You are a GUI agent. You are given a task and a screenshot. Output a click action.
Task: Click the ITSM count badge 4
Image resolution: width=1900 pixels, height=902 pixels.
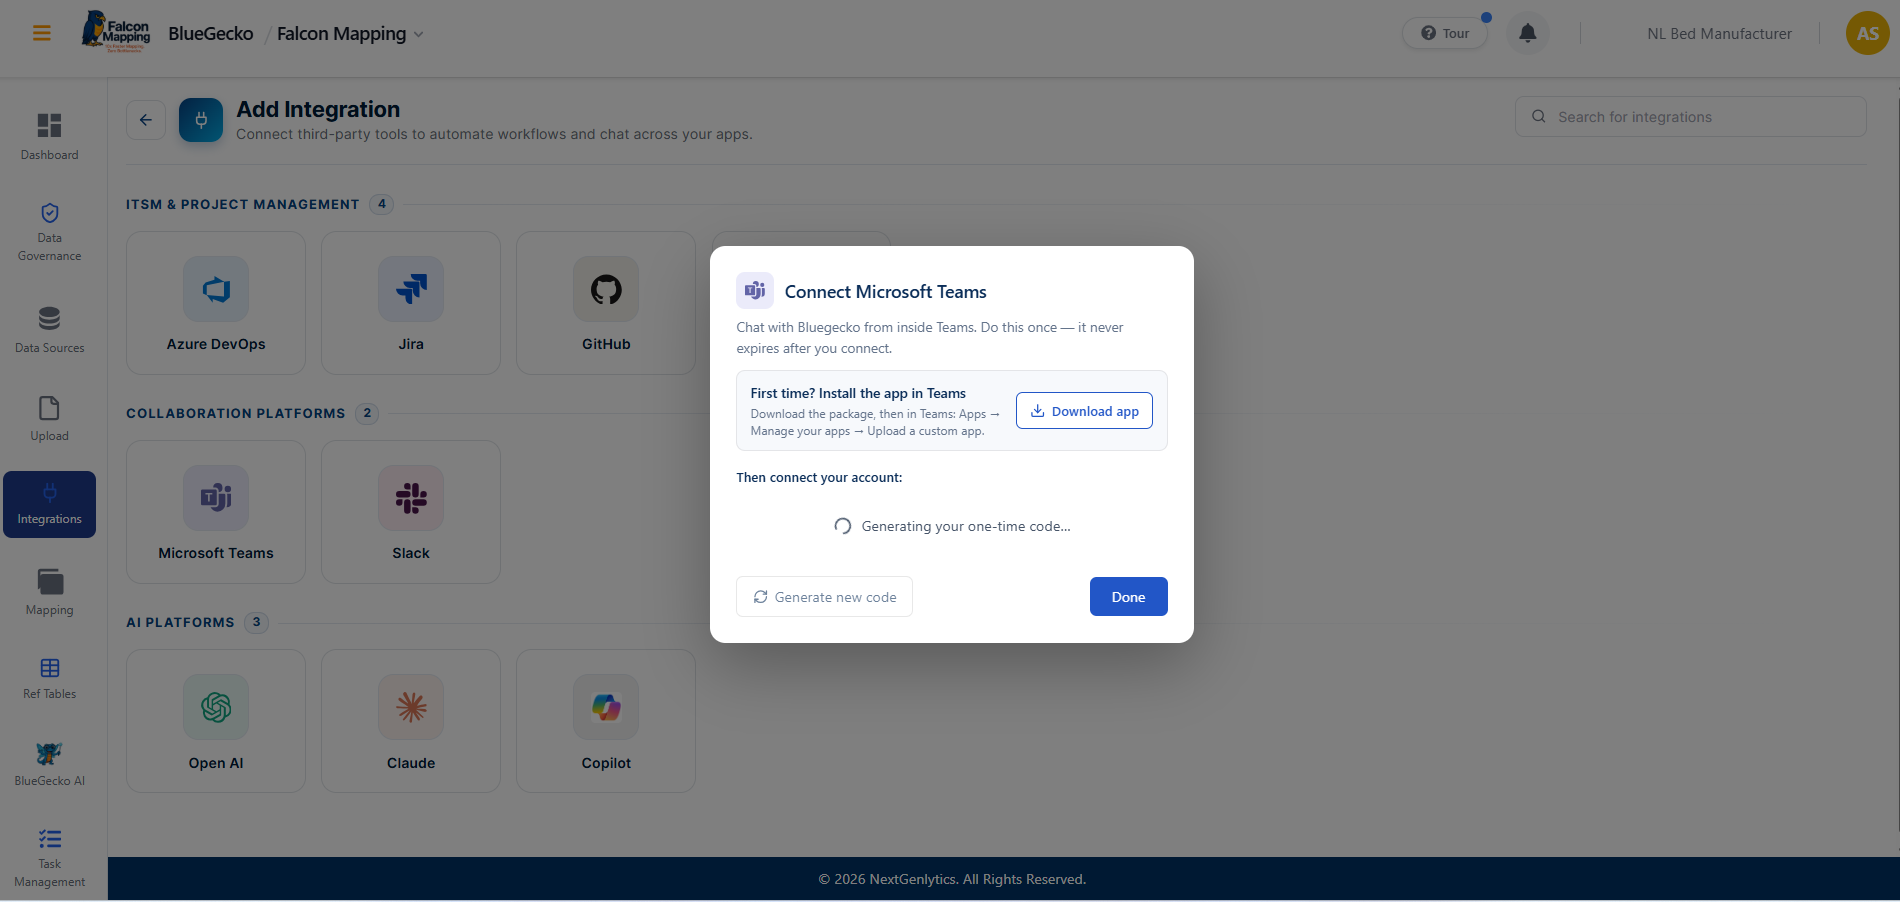point(381,204)
